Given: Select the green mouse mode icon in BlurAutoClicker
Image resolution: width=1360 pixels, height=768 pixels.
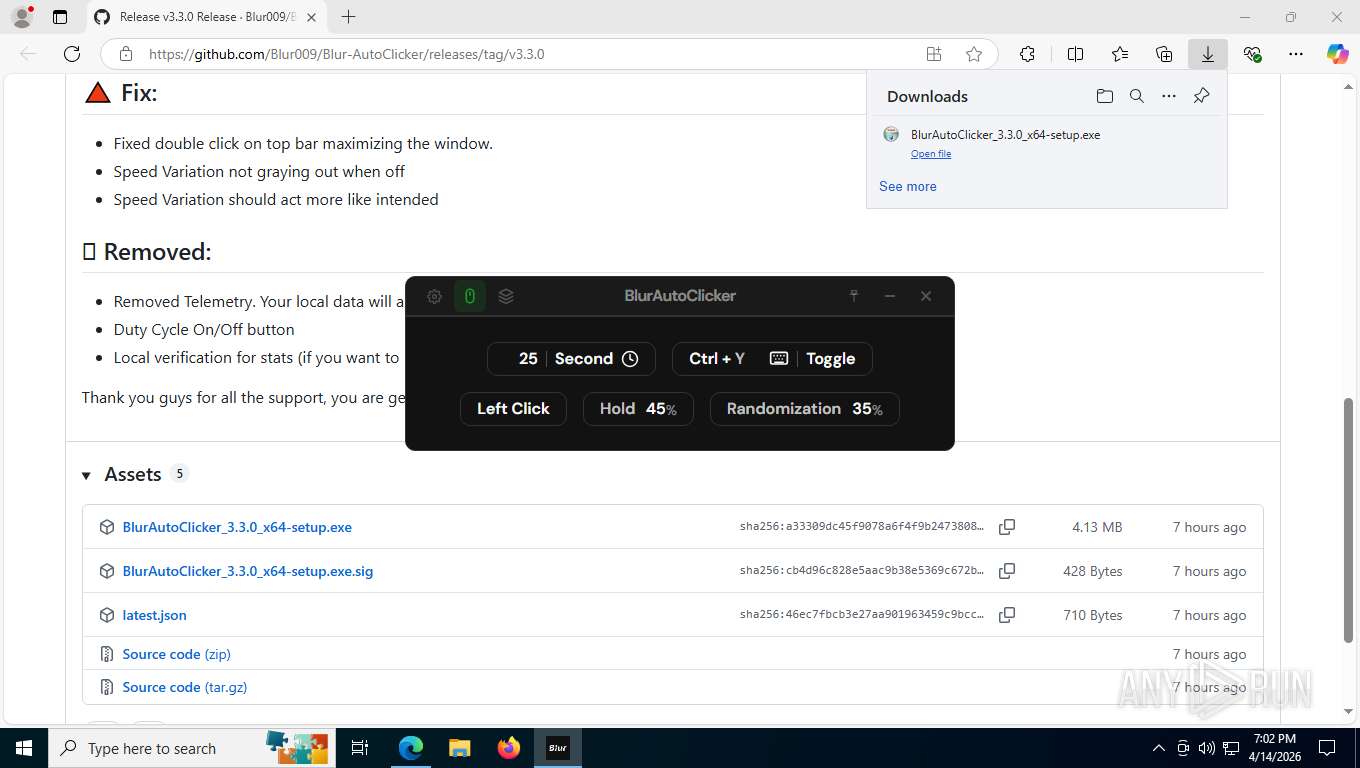Looking at the screenshot, I should pyautogui.click(x=470, y=296).
